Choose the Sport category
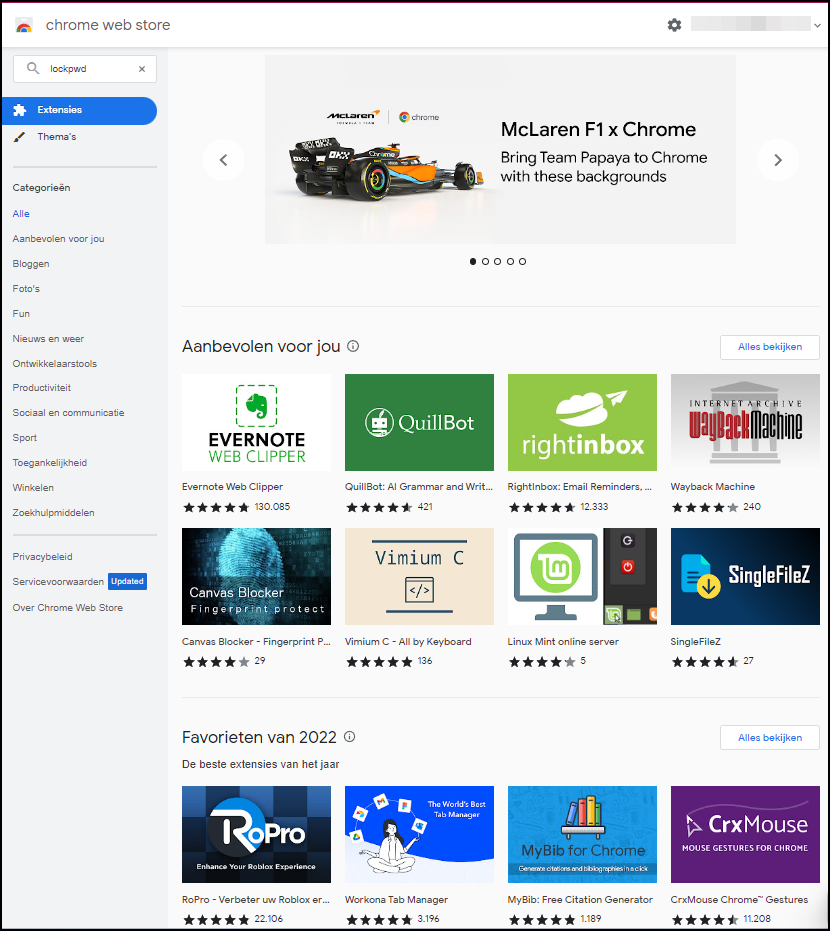Viewport: 830px width, 931px height. click(x=24, y=438)
